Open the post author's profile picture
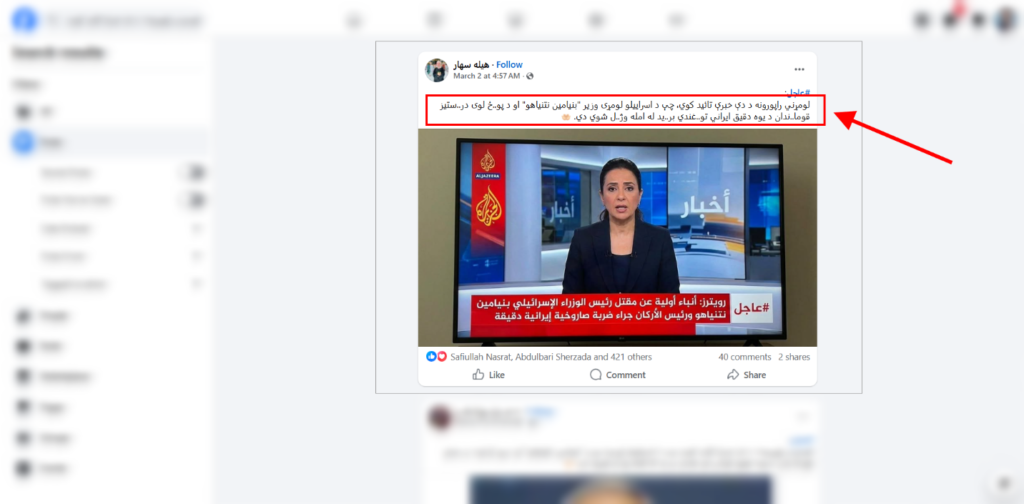The image size is (1024, 504). pos(436,70)
